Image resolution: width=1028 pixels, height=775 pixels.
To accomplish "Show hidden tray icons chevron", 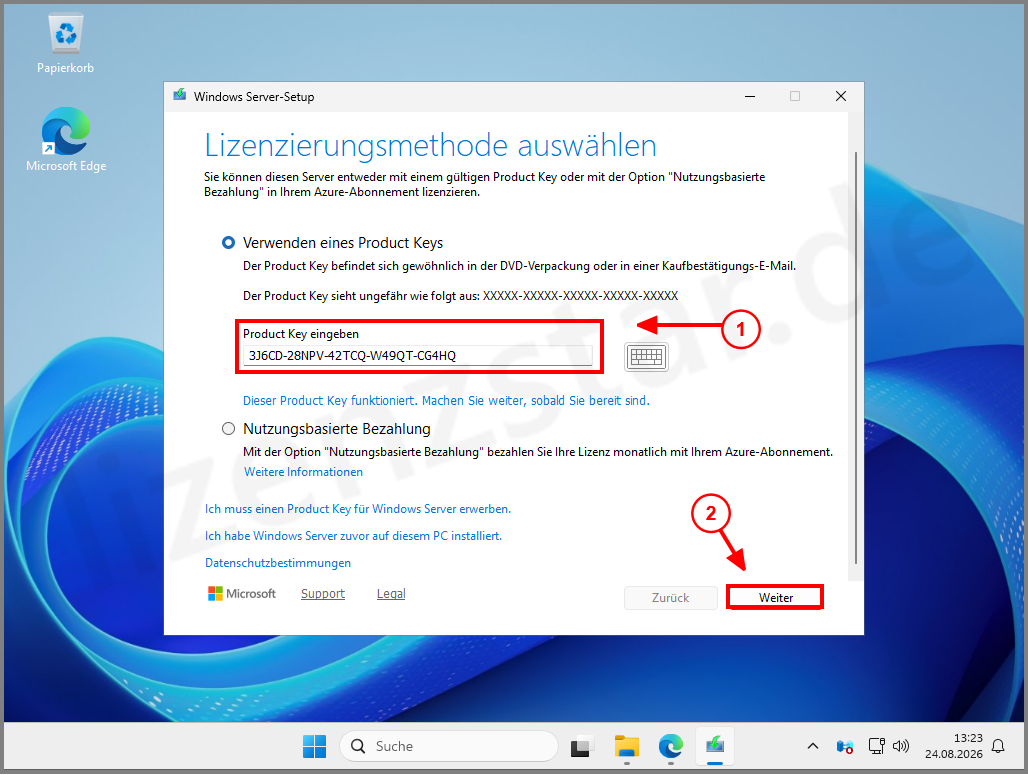I will click(812, 746).
